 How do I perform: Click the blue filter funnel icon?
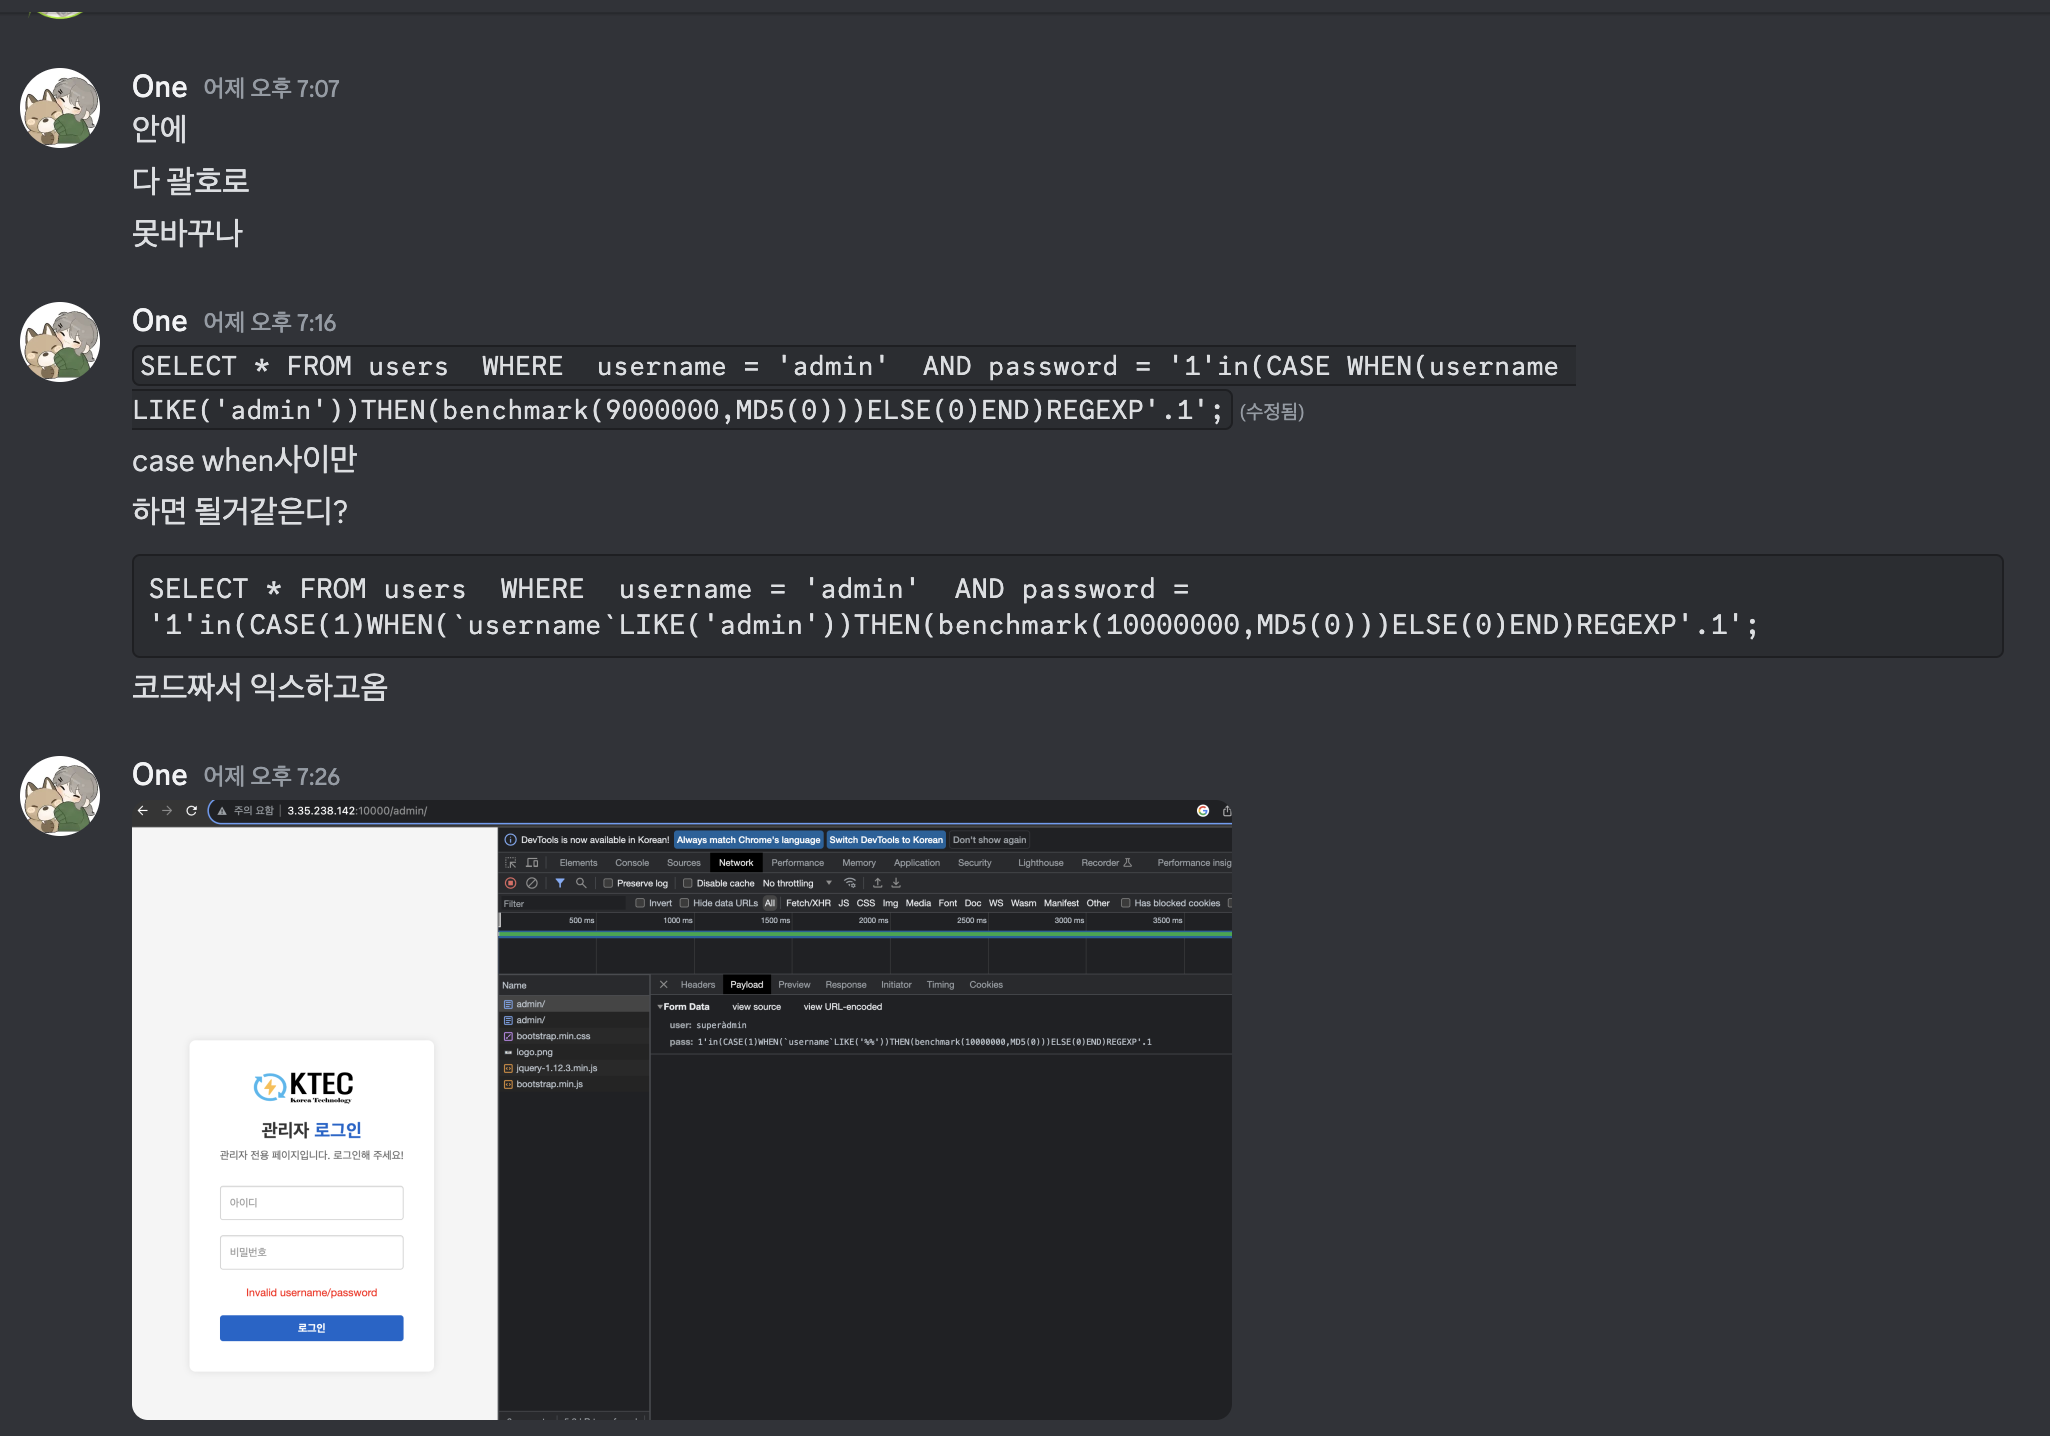coord(560,883)
